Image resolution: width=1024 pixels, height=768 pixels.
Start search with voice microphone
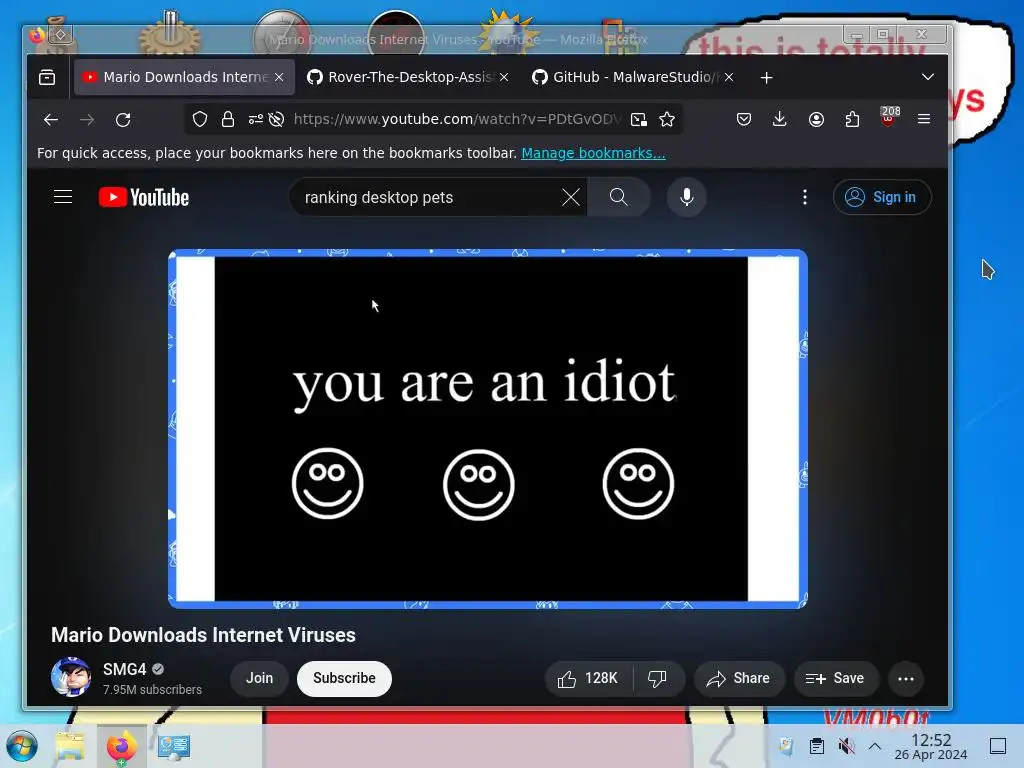tap(686, 197)
